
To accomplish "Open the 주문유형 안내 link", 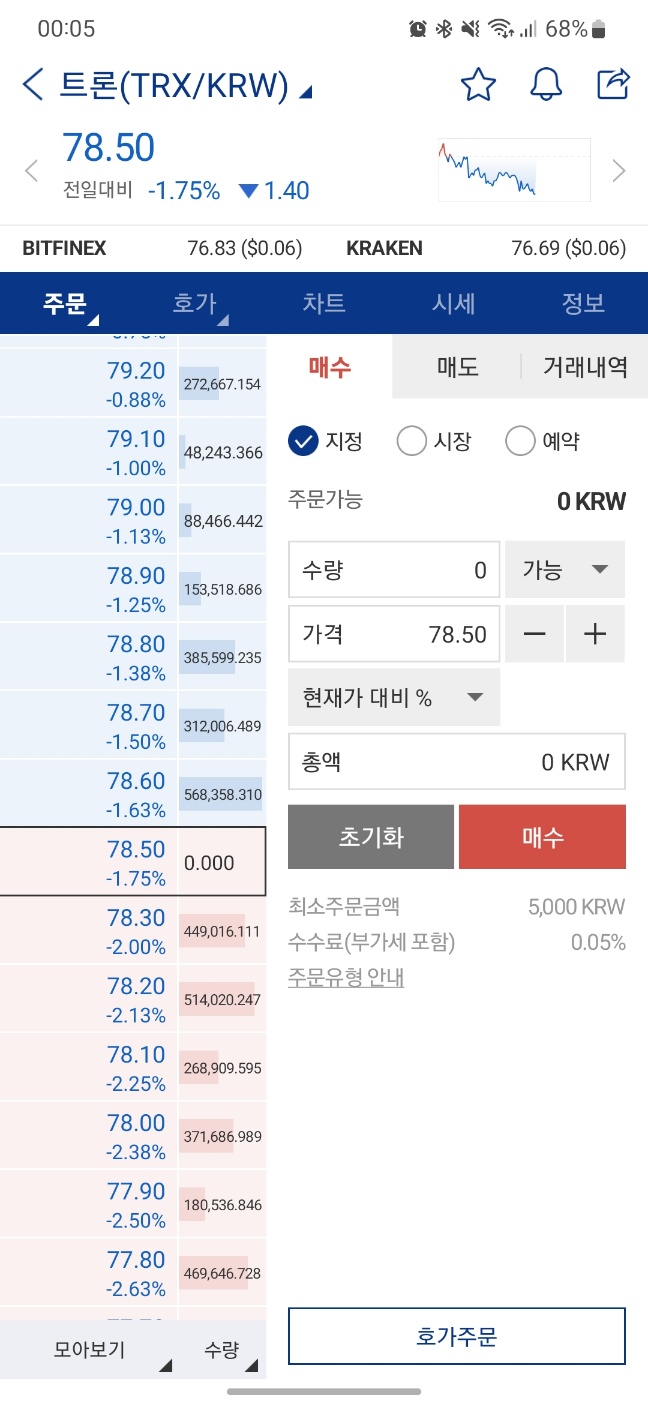I will tap(346, 977).
